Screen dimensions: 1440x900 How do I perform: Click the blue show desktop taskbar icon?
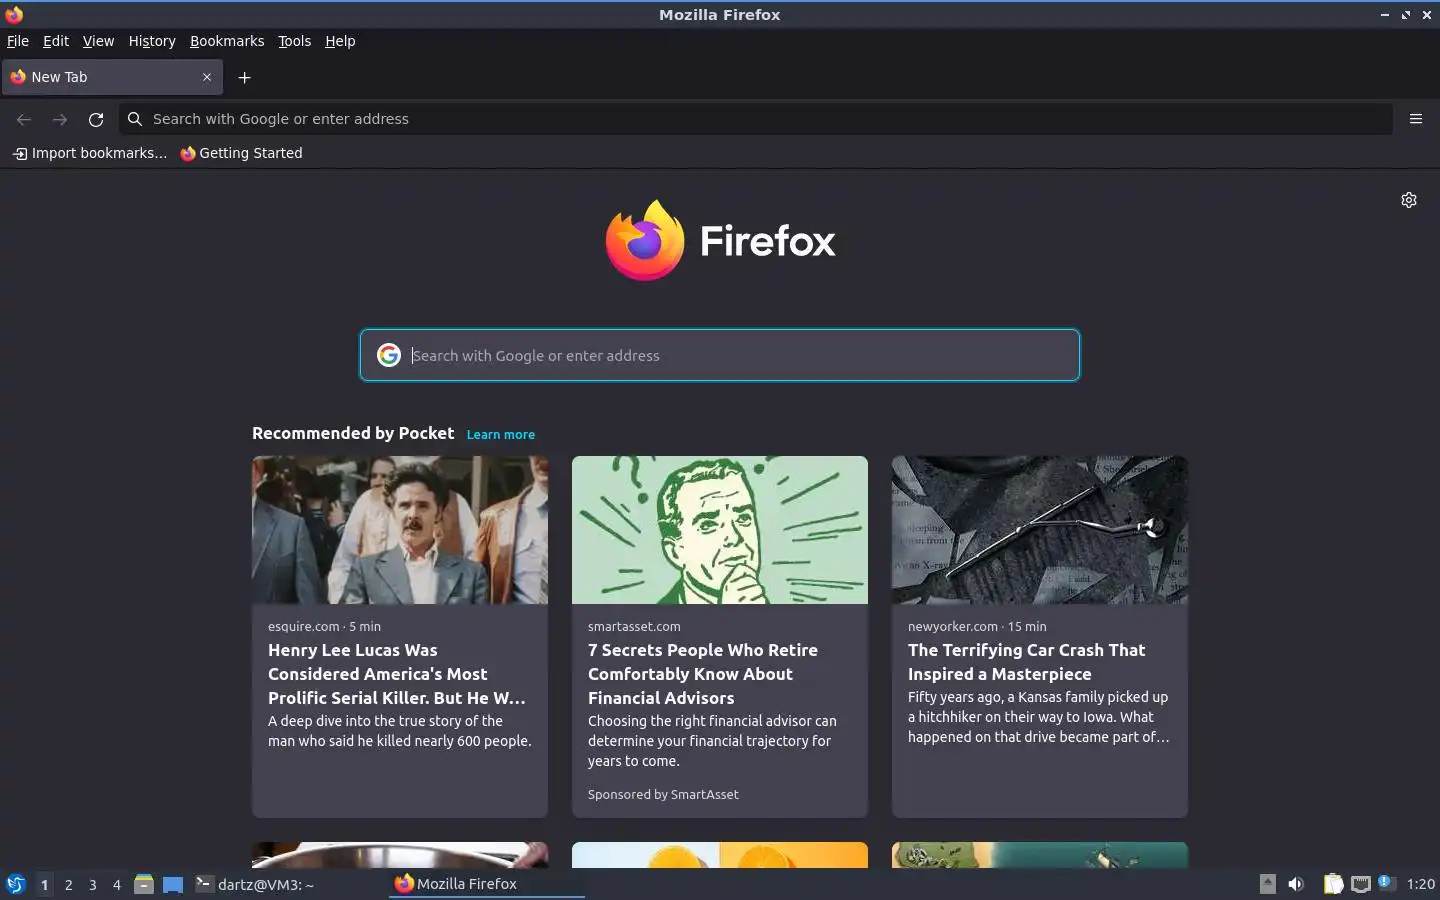[x=173, y=884]
